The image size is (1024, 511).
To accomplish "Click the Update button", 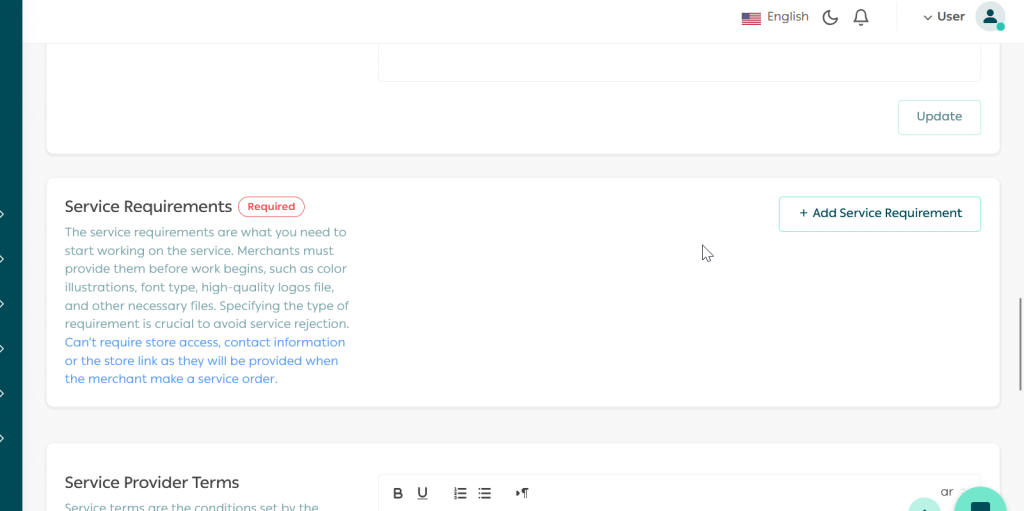I will (x=939, y=117).
